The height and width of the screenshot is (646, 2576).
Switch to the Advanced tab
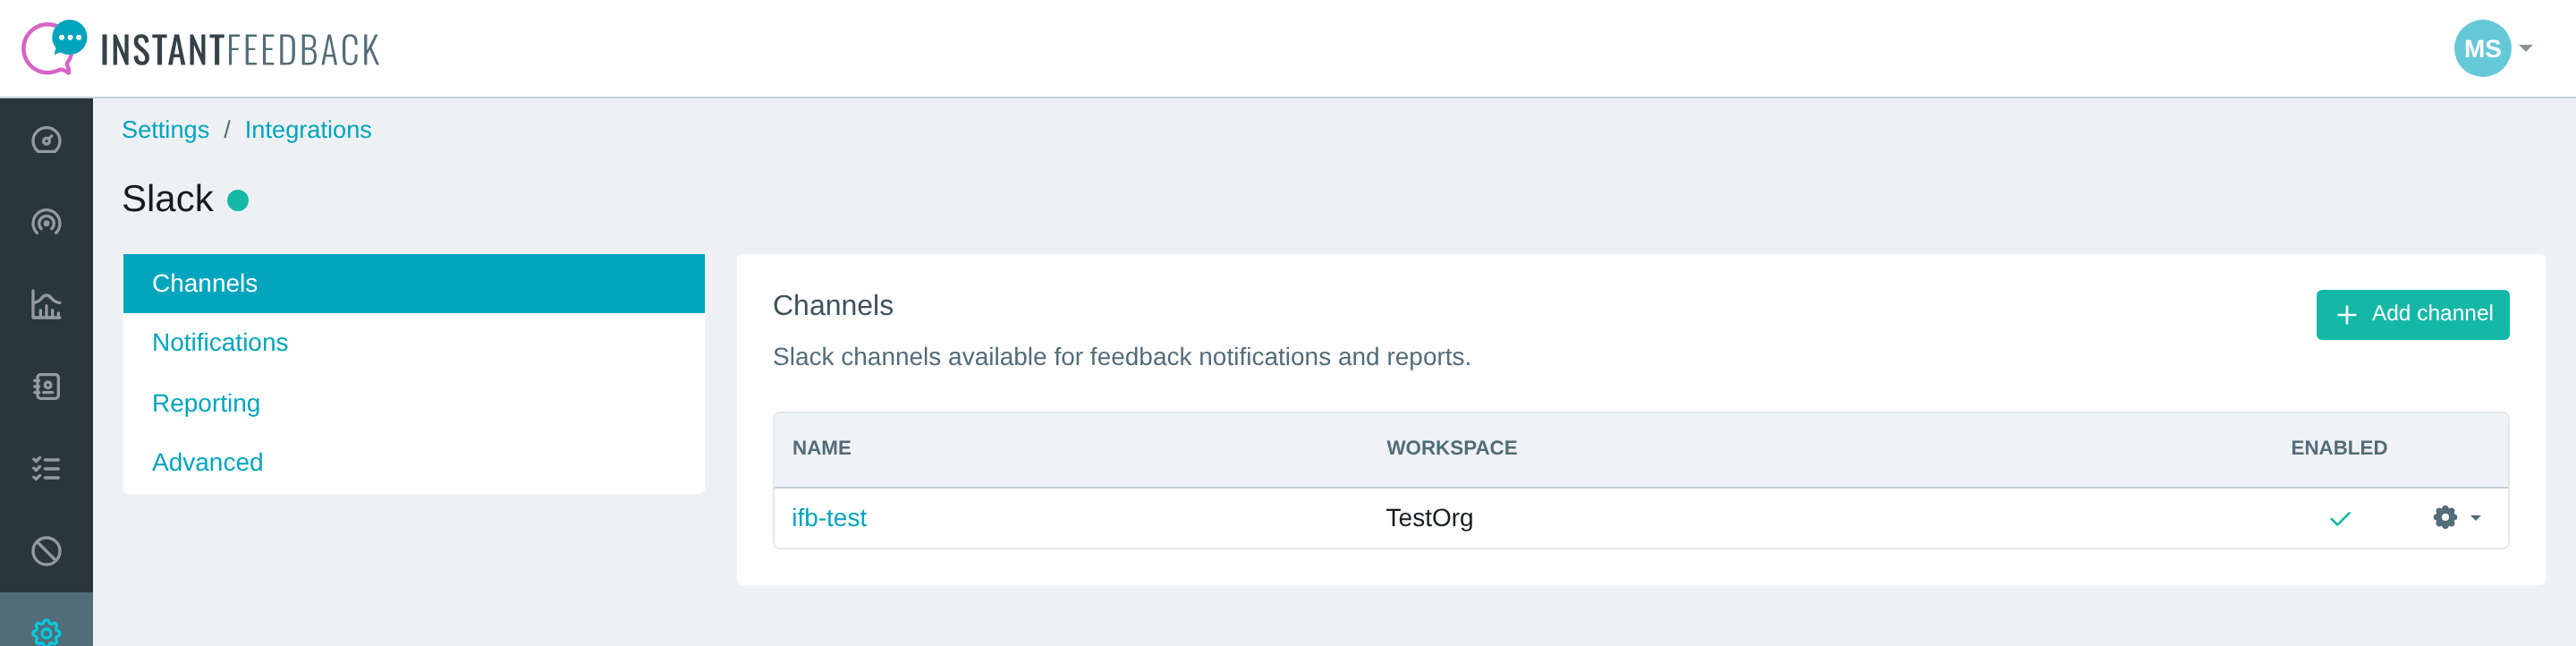[413, 462]
